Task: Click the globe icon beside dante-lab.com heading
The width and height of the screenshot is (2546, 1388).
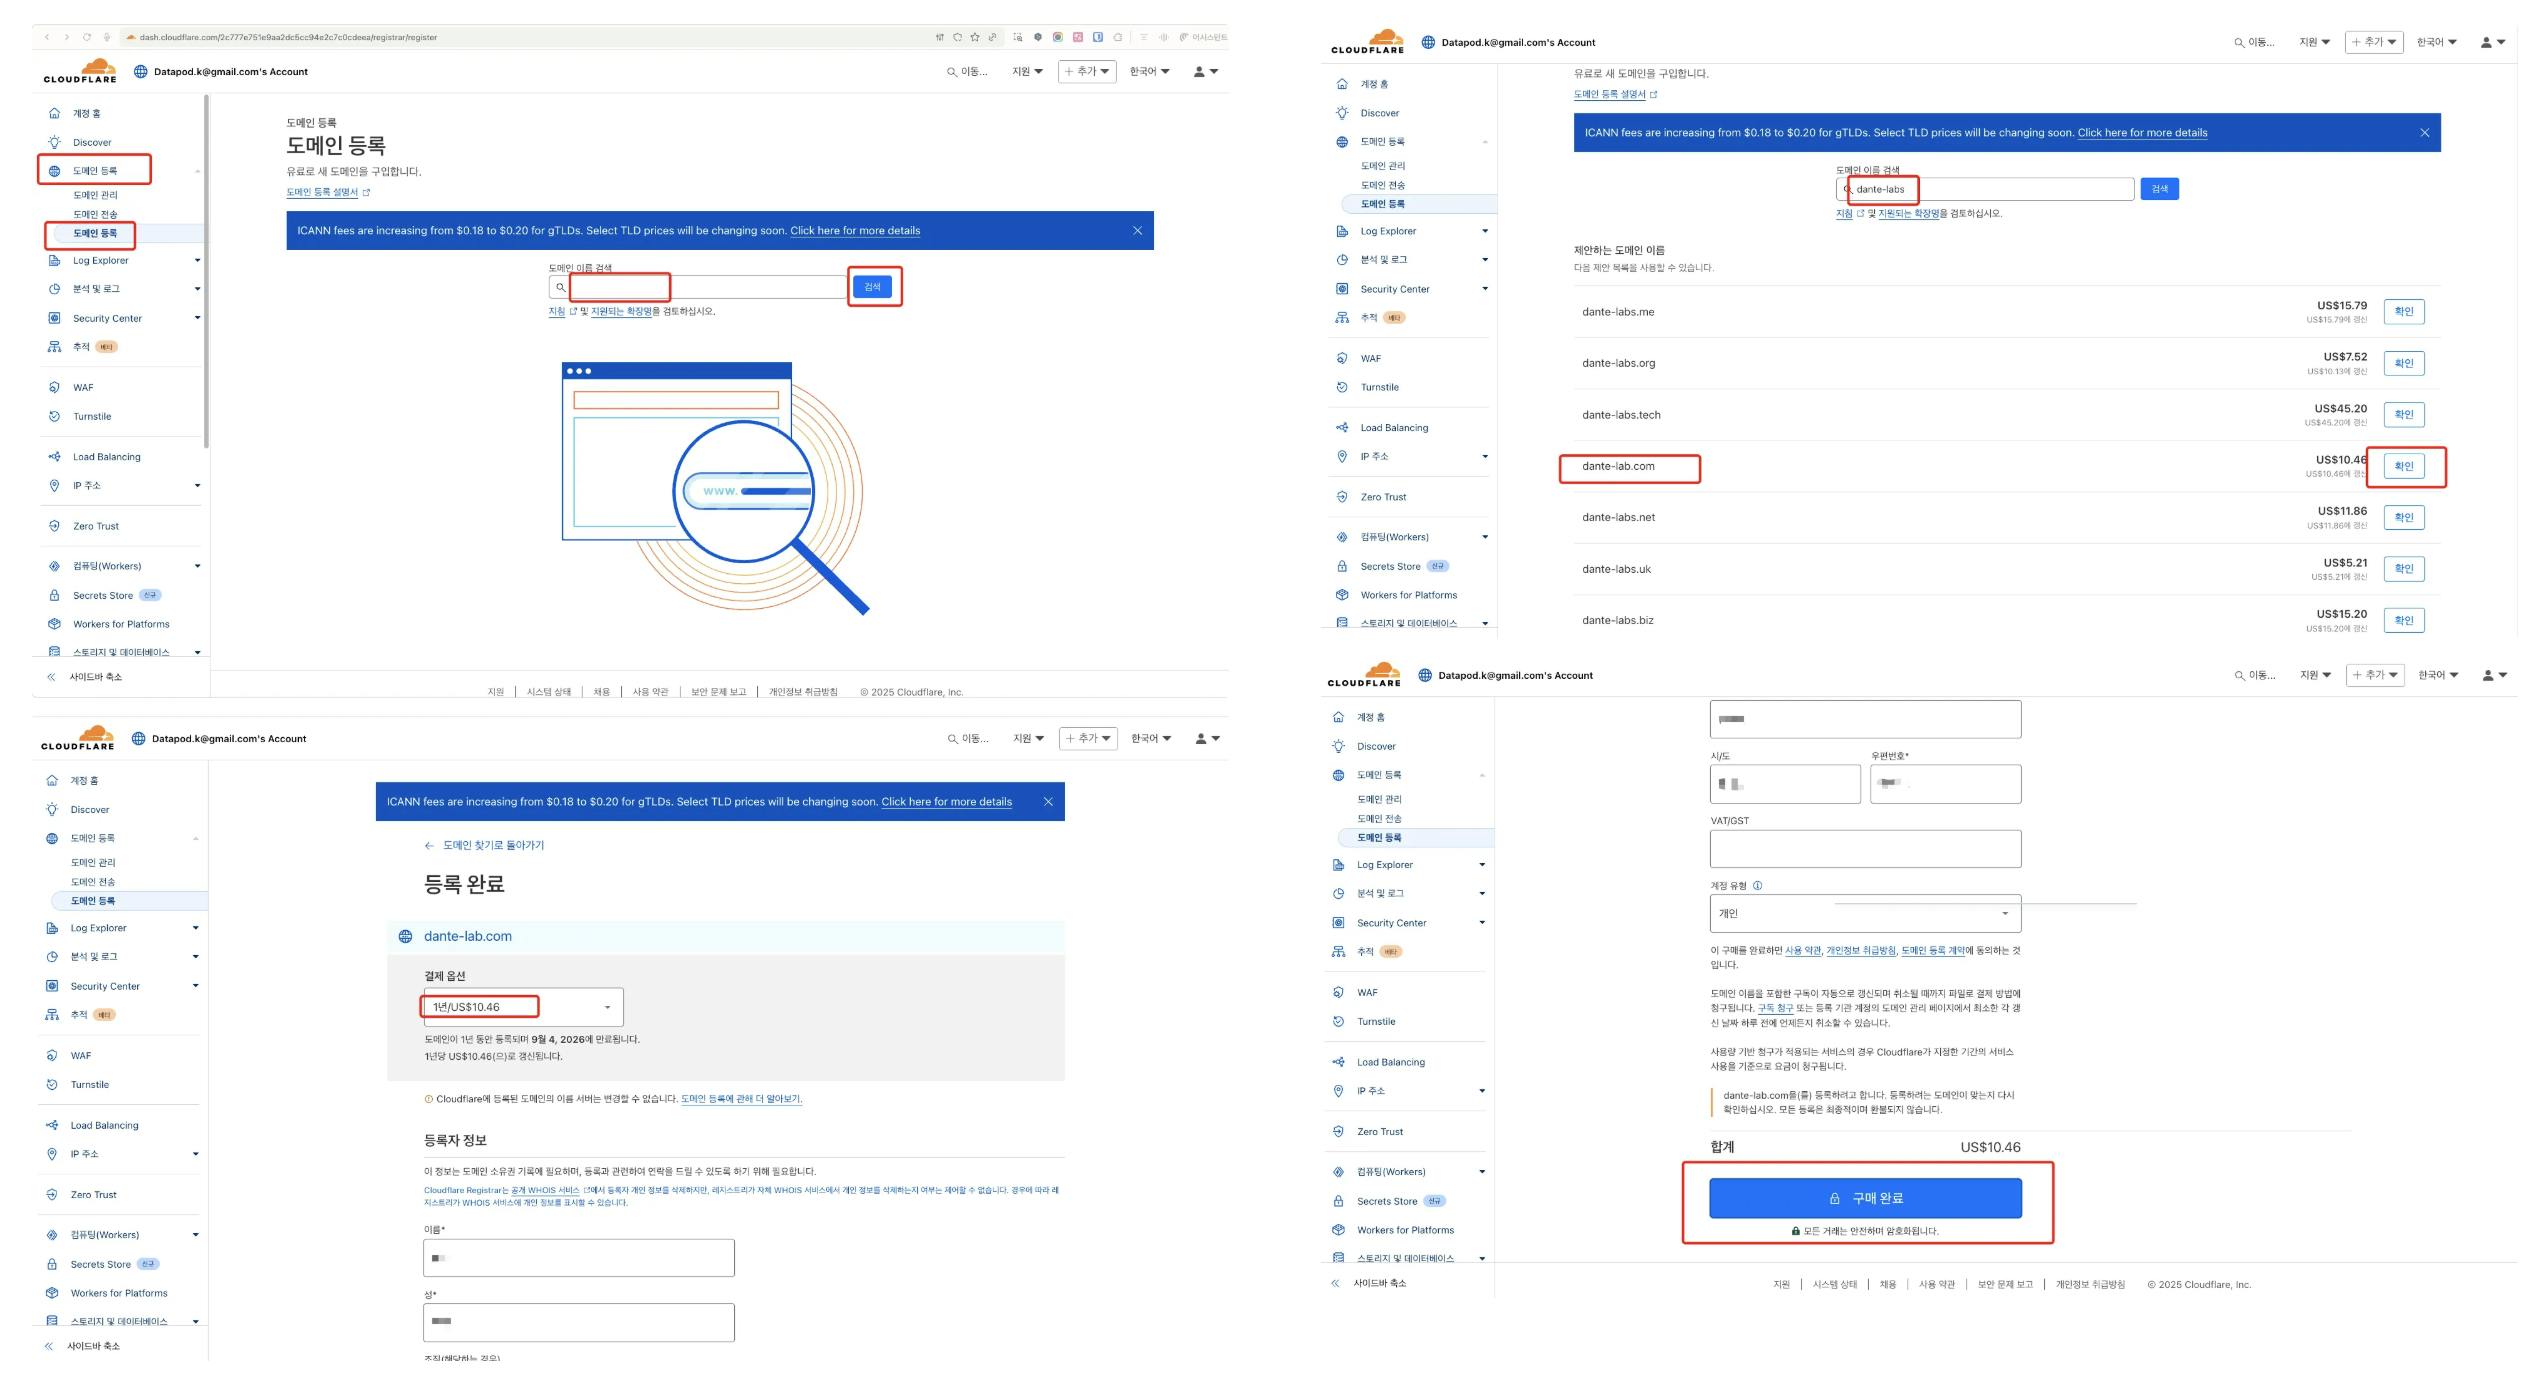Action: point(405,937)
